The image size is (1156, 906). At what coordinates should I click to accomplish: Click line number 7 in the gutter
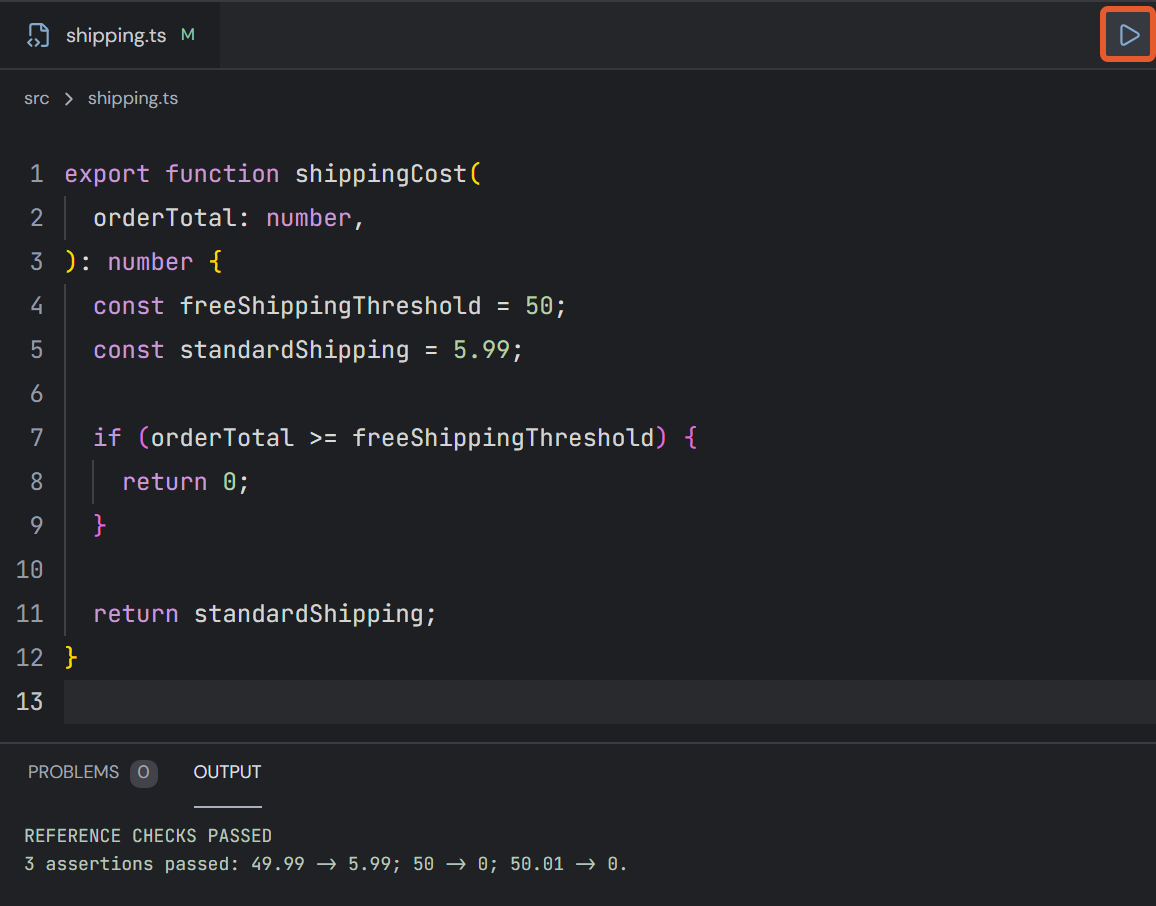(36, 438)
